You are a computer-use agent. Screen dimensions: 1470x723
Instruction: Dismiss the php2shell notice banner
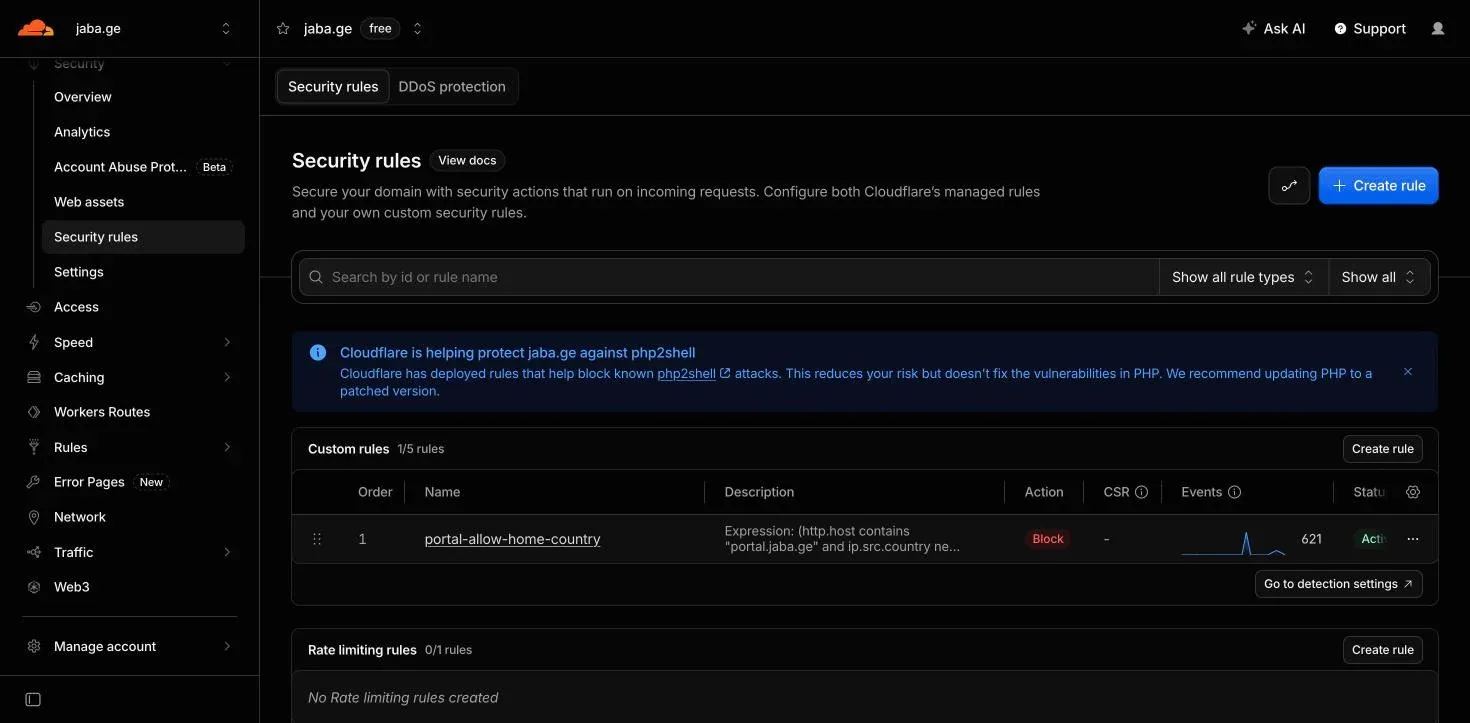(1408, 372)
